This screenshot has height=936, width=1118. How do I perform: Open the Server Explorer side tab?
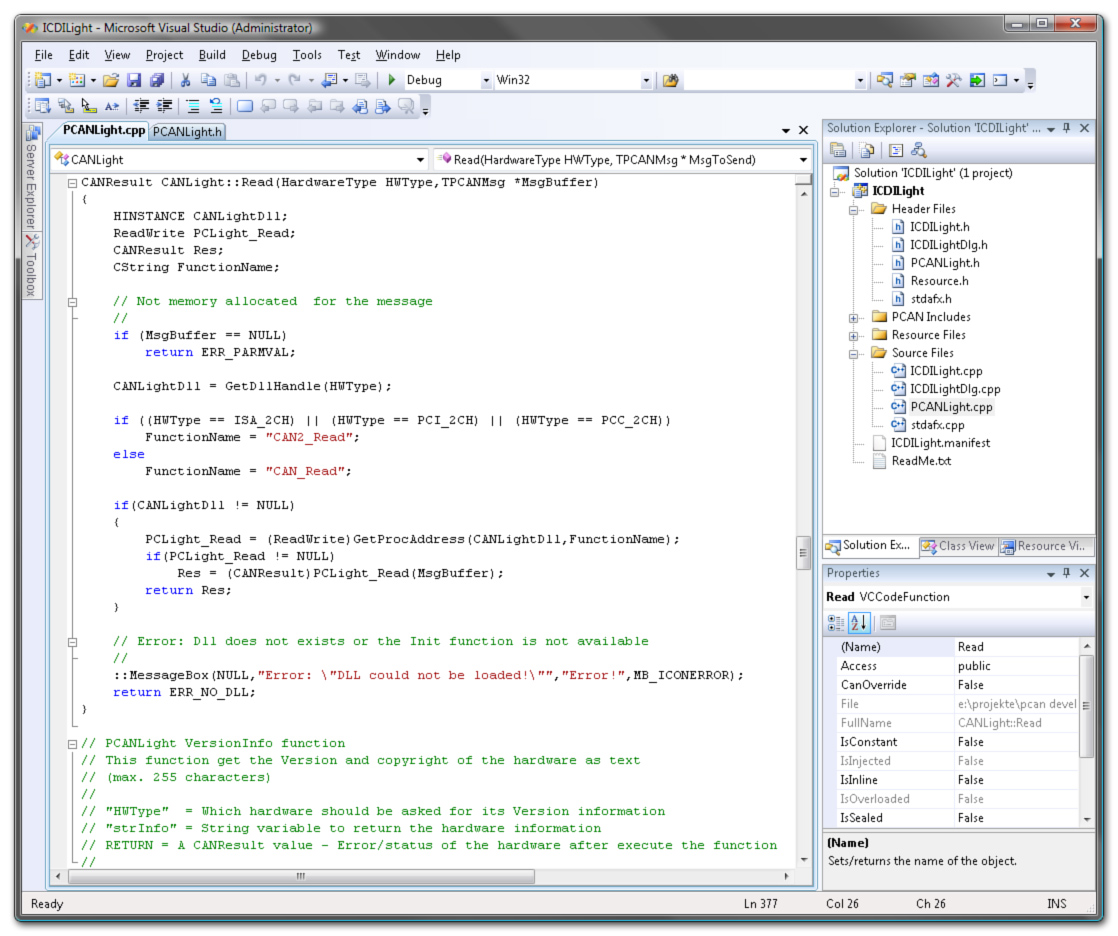coord(32,178)
